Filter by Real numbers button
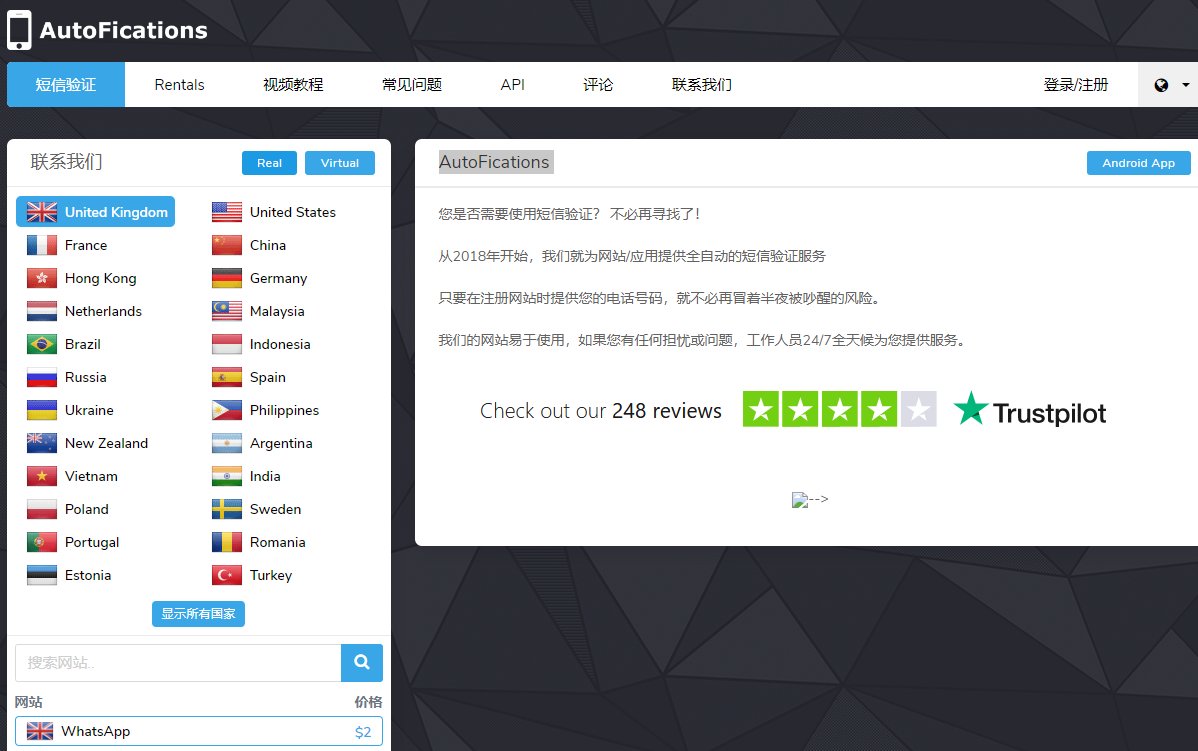 point(270,163)
